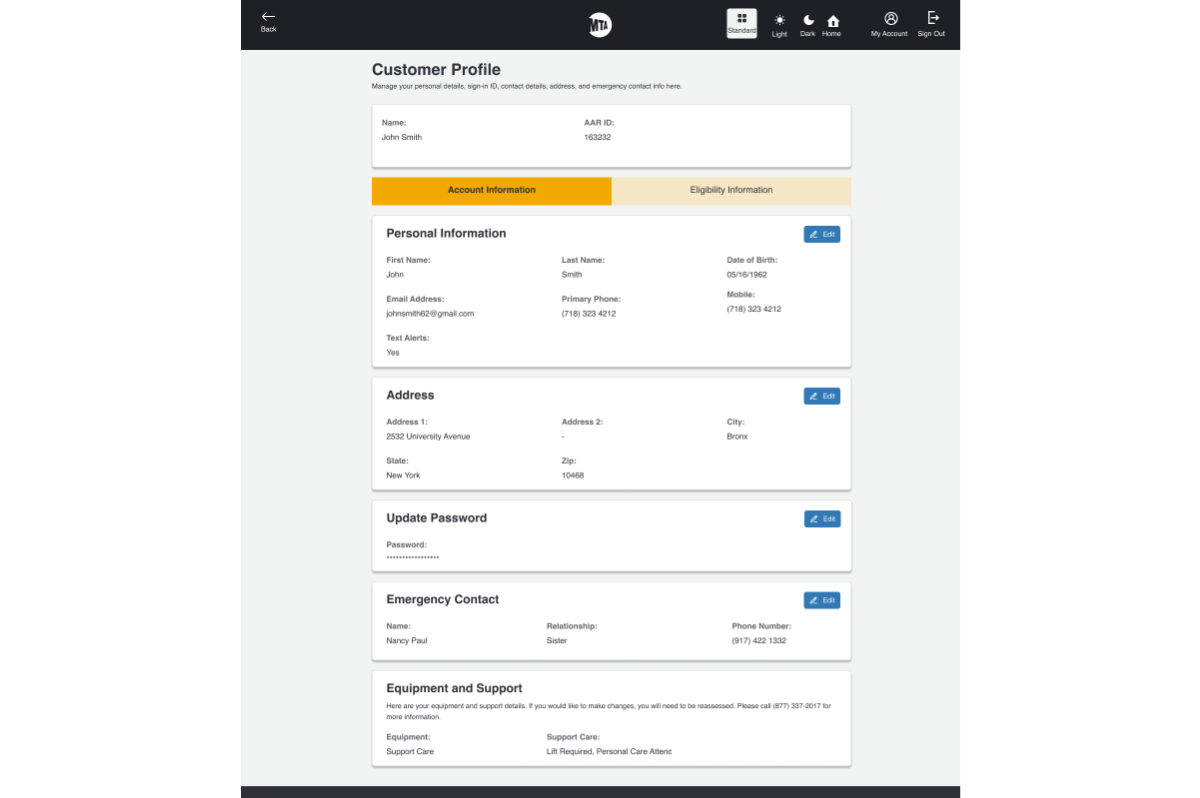Click the masked password value
Viewport: 1200px width, 798px height.
[x=413, y=558]
